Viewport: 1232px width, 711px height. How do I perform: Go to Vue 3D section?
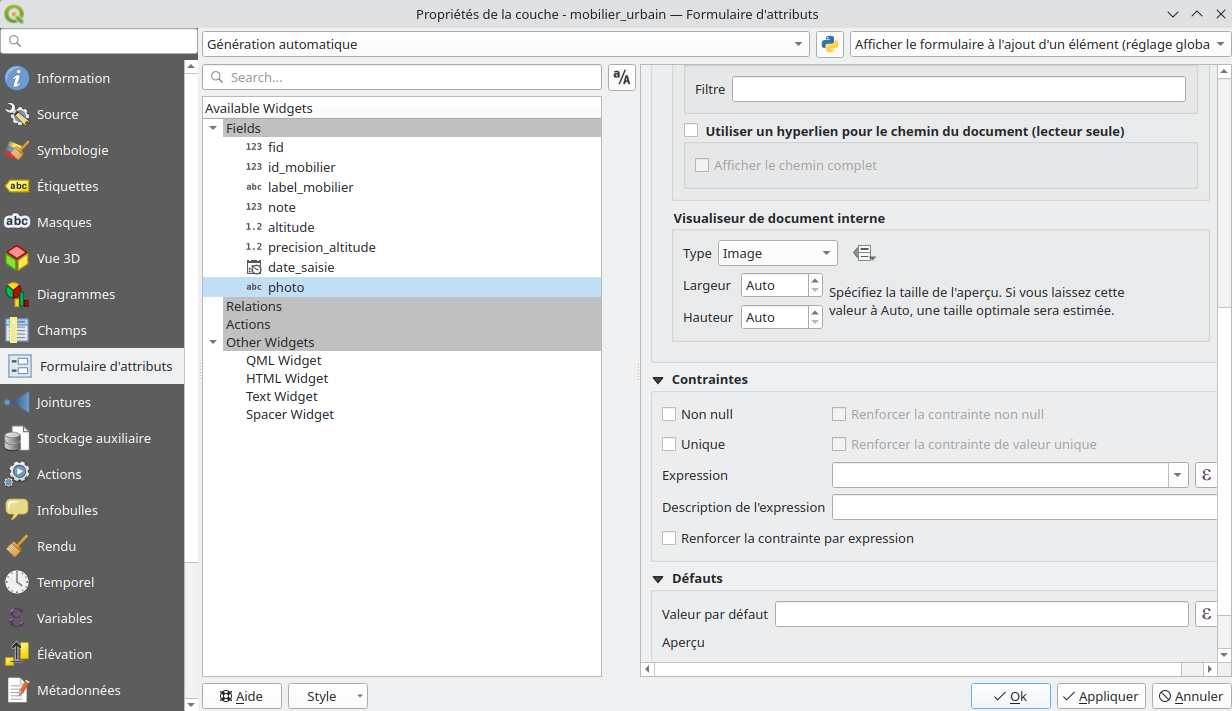(x=58, y=258)
